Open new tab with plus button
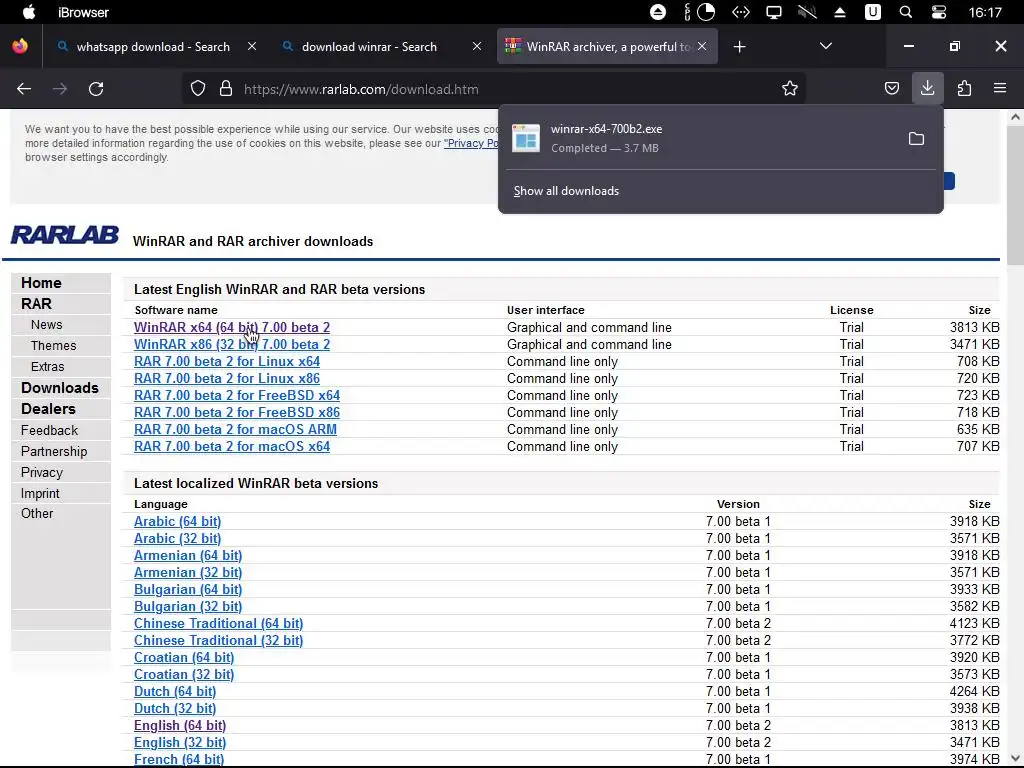 coord(739,46)
